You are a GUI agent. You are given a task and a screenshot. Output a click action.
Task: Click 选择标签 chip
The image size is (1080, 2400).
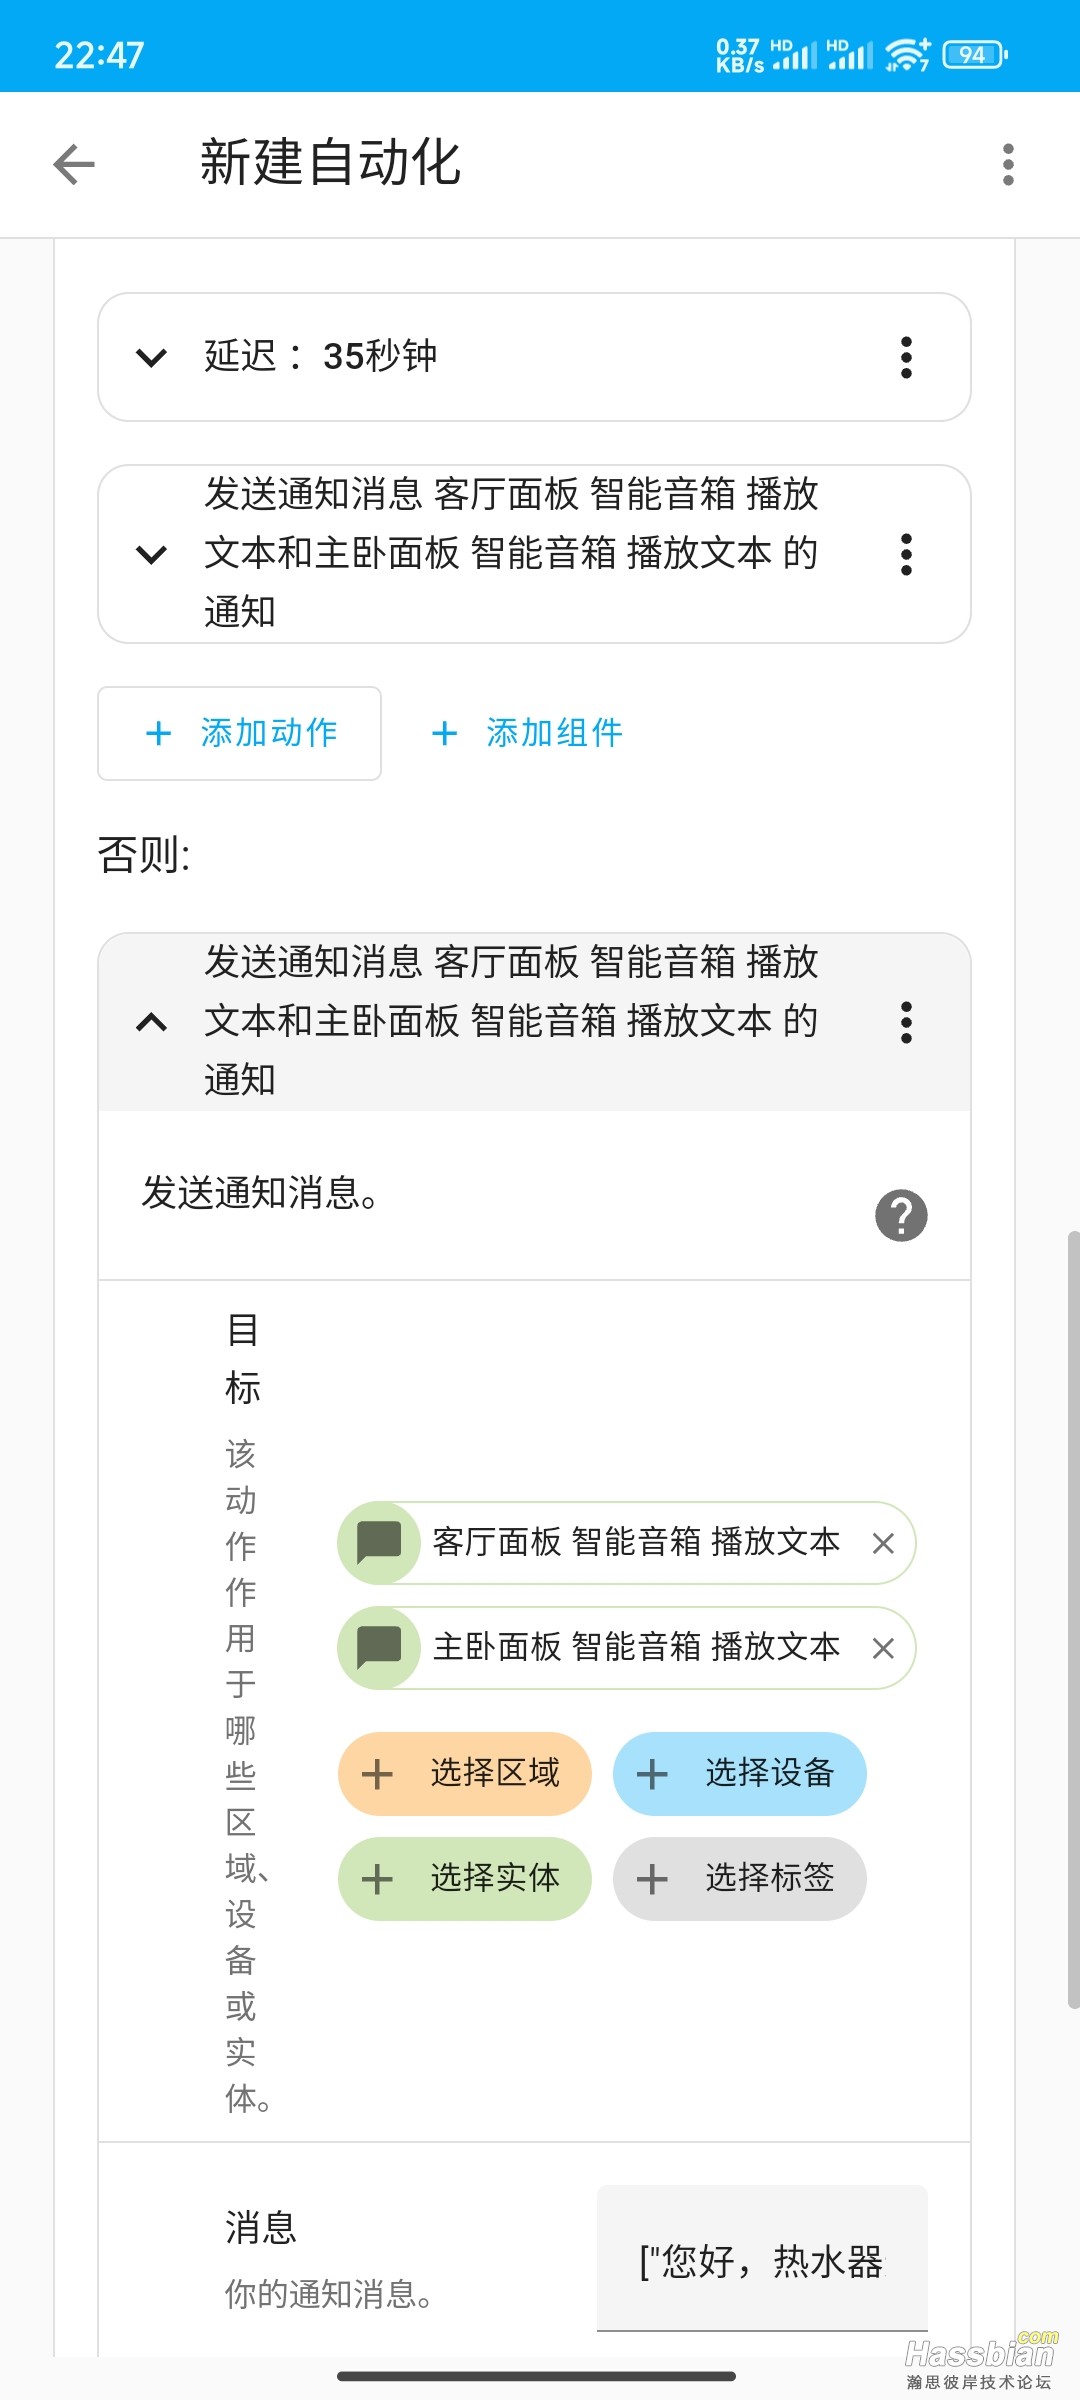point(740,1879)
